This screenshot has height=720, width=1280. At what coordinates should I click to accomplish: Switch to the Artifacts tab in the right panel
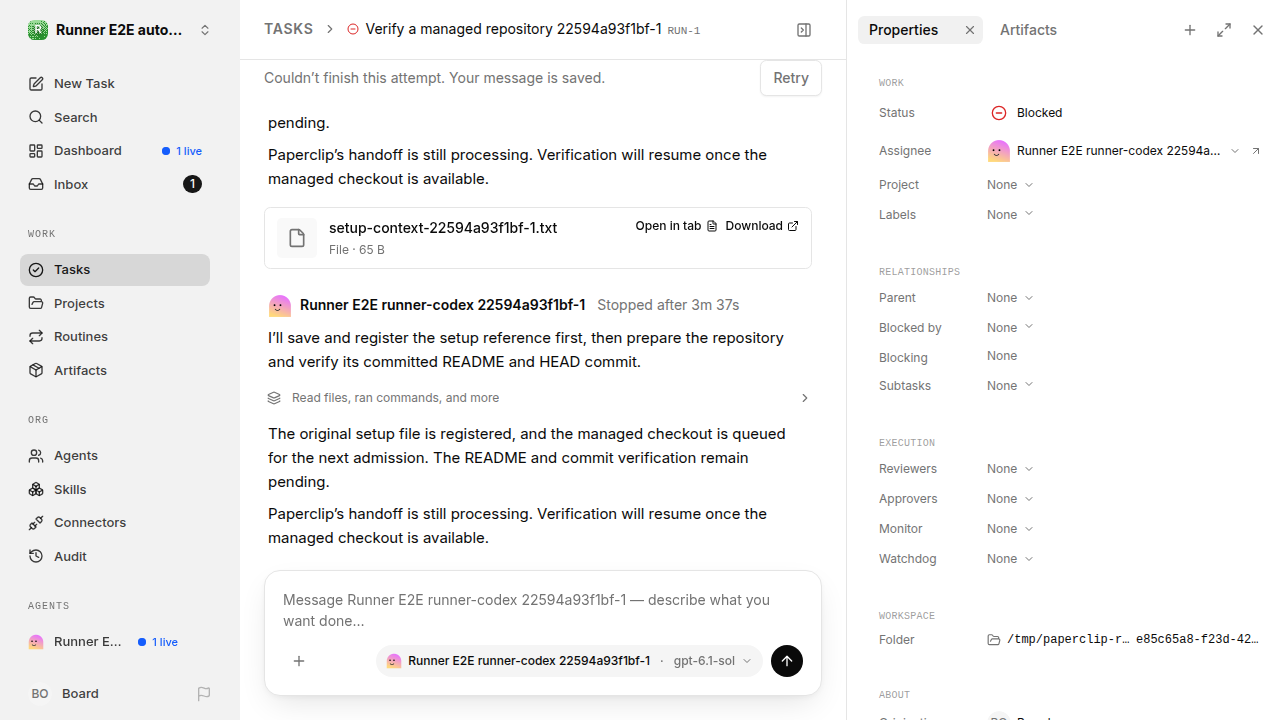click(x=1028, y=30)
